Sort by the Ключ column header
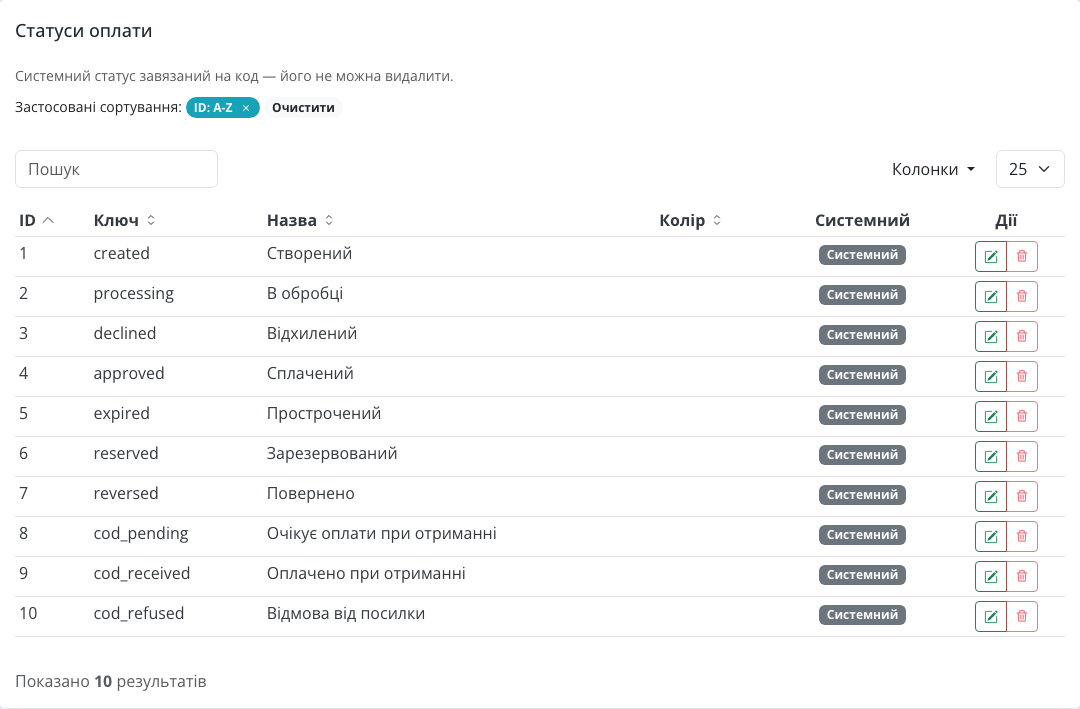The height and width of the screenshot is (709, 1080). click(x=125, y=220)
